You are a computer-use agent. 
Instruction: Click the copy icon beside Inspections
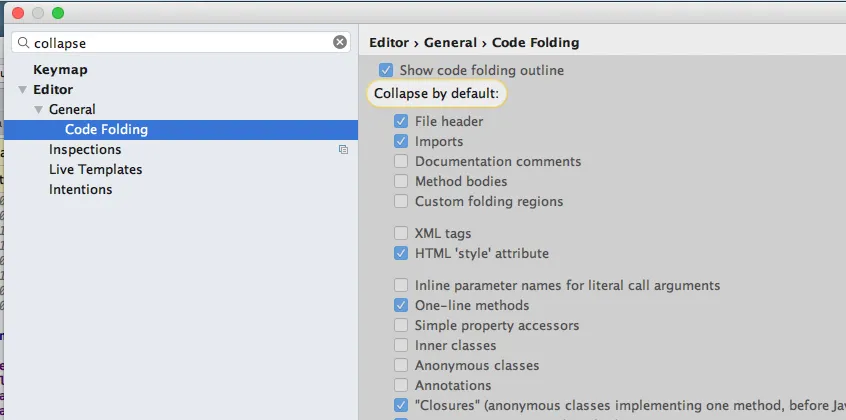click(x=343, y=150)
